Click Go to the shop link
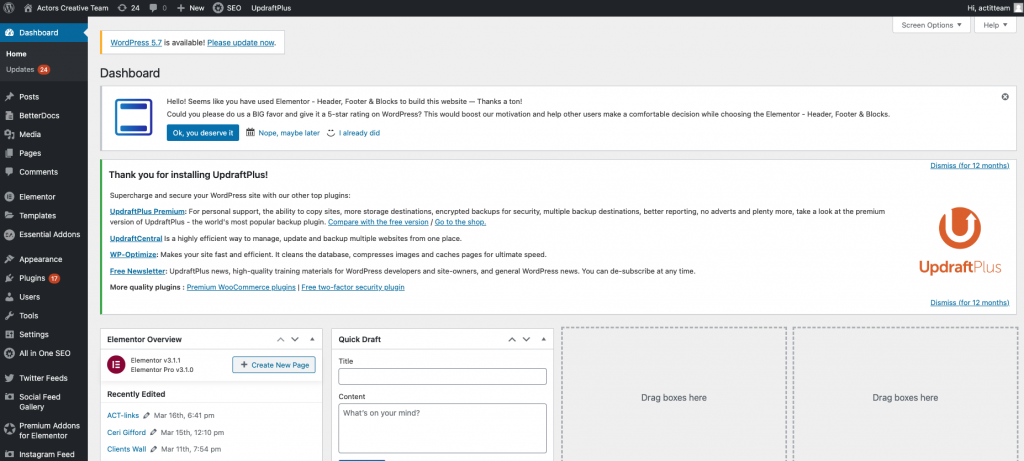This screenshot has width=1024, height=461. (460, 222)
